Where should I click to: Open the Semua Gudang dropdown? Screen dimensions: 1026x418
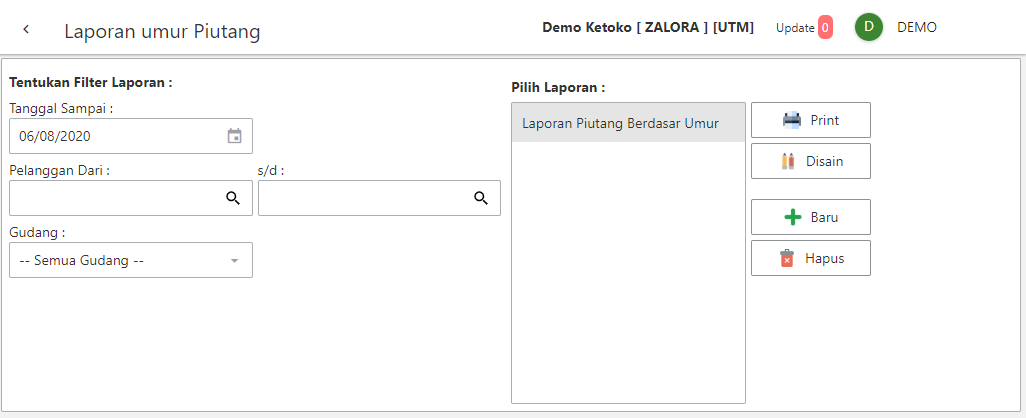120,260
